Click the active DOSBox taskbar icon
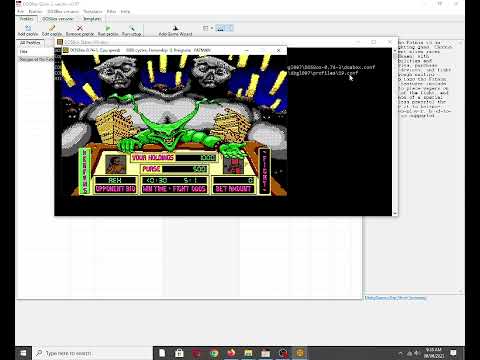The height and width of the screenshot is (360, 480). (x=300, y=353)
